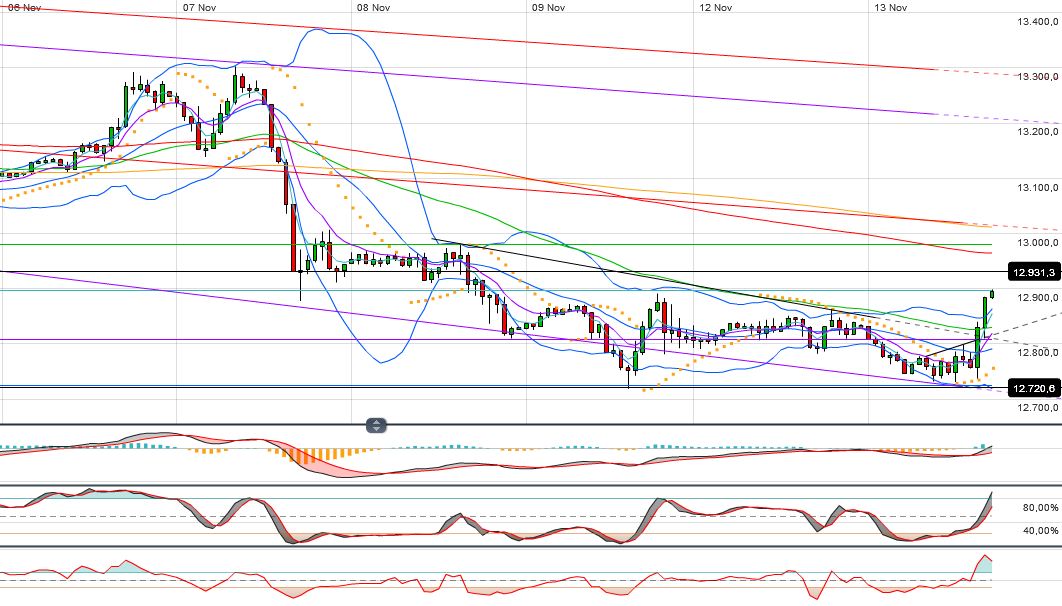Screen dimensions: 1062x606
Task: Click the latest peak in bottom indicator panel
Action: point(985,556)
